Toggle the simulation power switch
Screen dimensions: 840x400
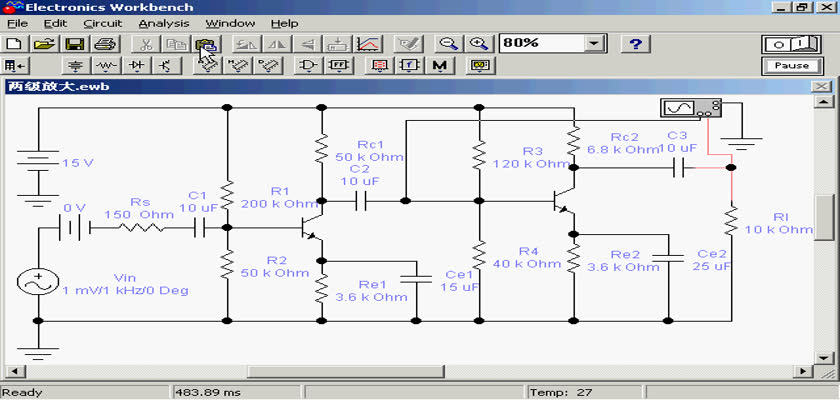click(x=792, y=43)
